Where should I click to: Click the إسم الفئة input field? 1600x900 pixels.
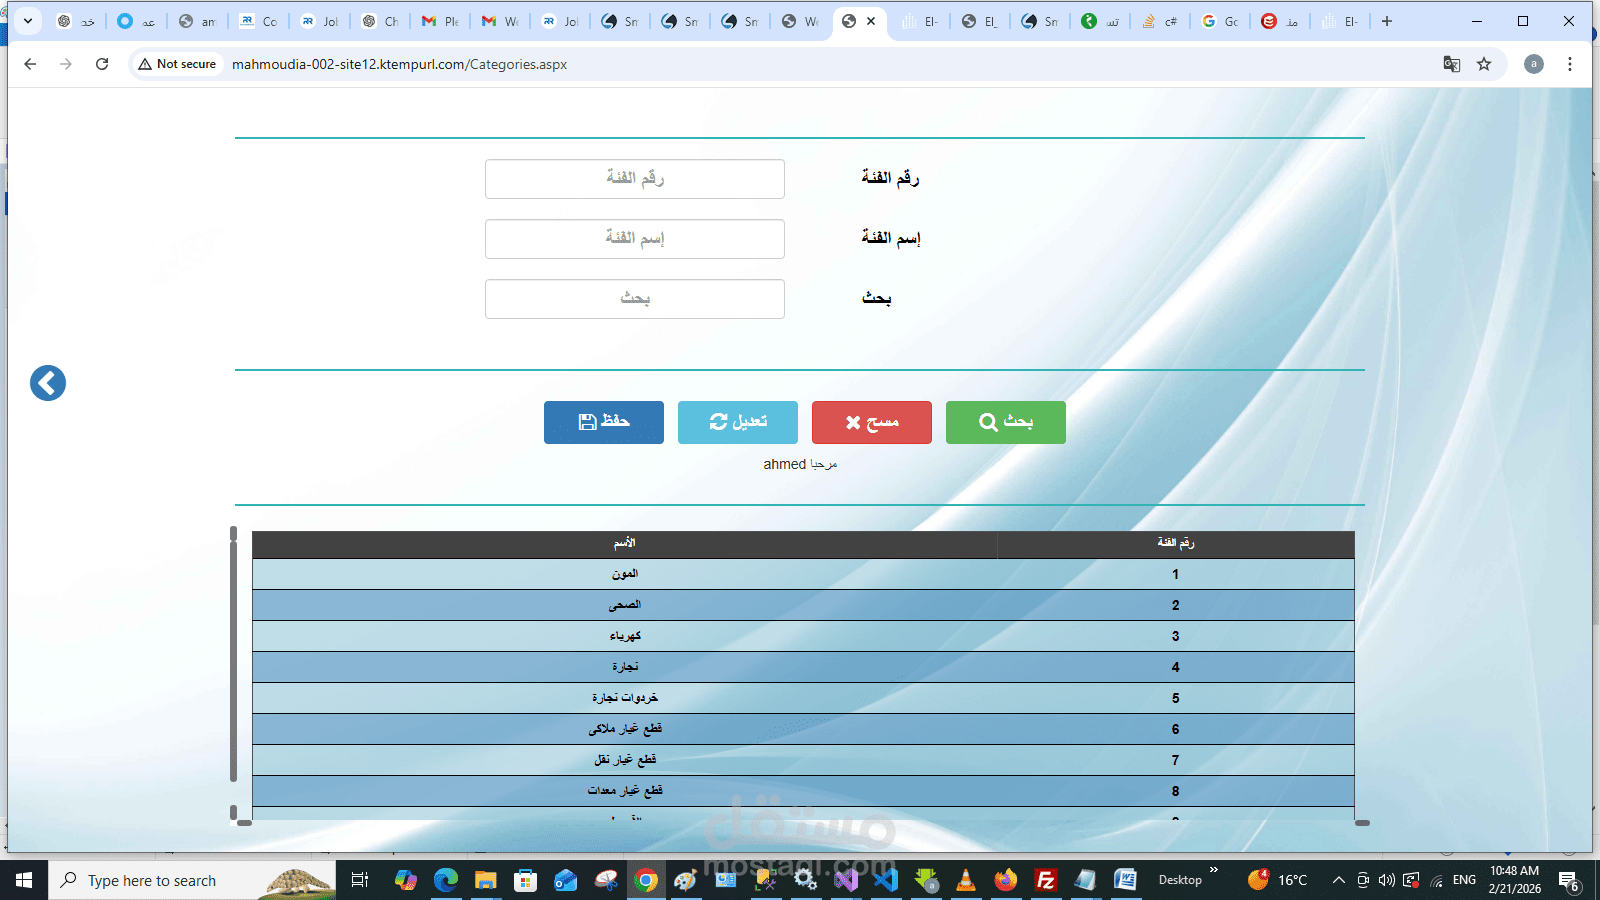(635, 239)
